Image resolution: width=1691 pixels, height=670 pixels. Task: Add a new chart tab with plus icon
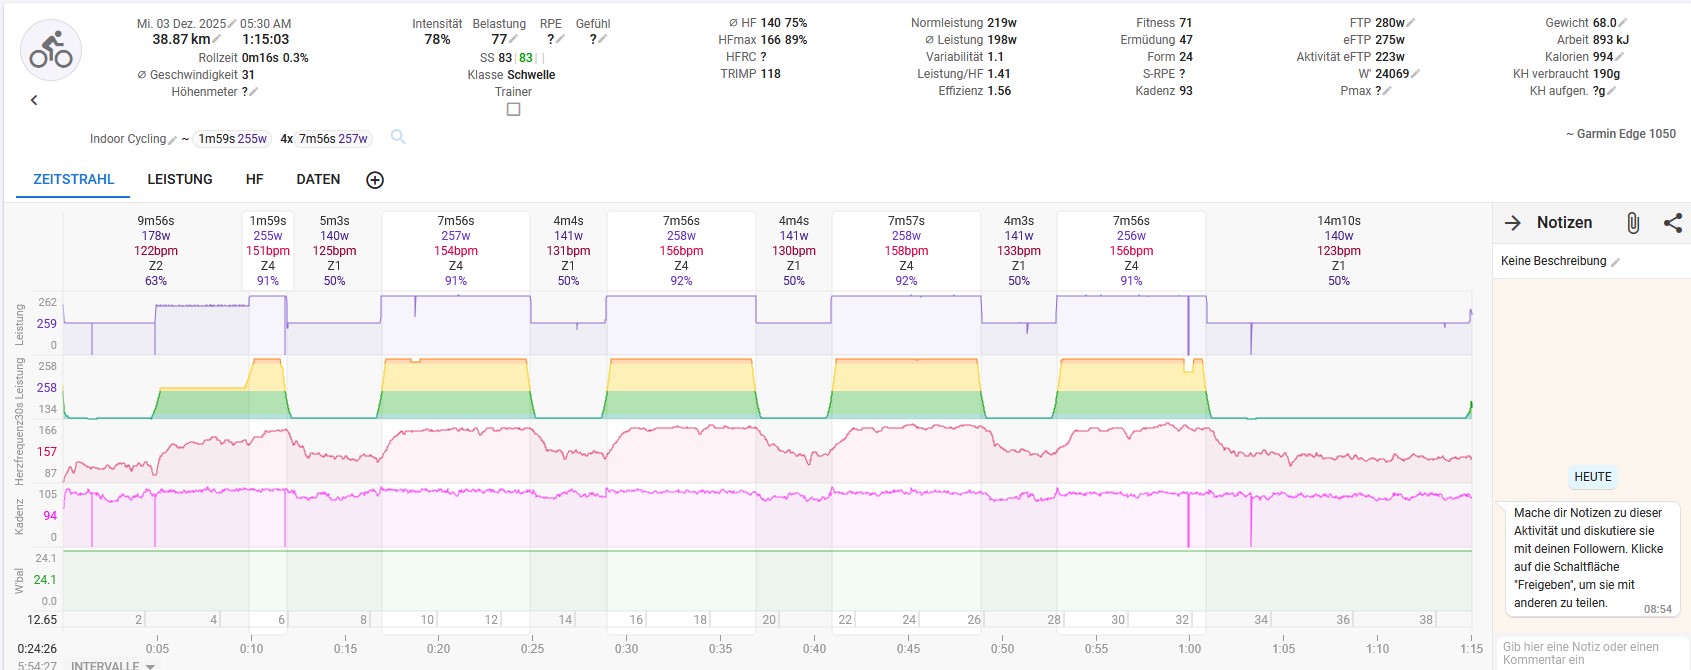[x=375, y=180]
